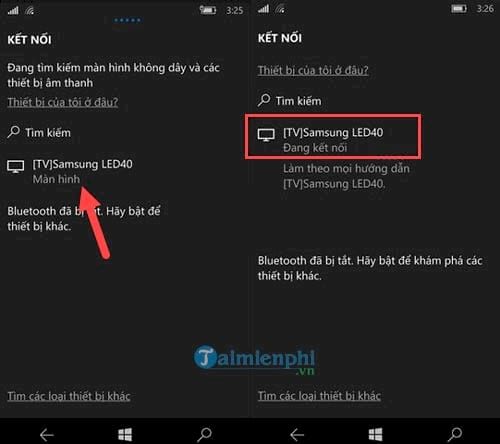The height and width of the screenshot is (444, 500).
Task: Open 'Thiết bị của tôi ở đâu?' link on left
Action: click(x=63, y=102)
